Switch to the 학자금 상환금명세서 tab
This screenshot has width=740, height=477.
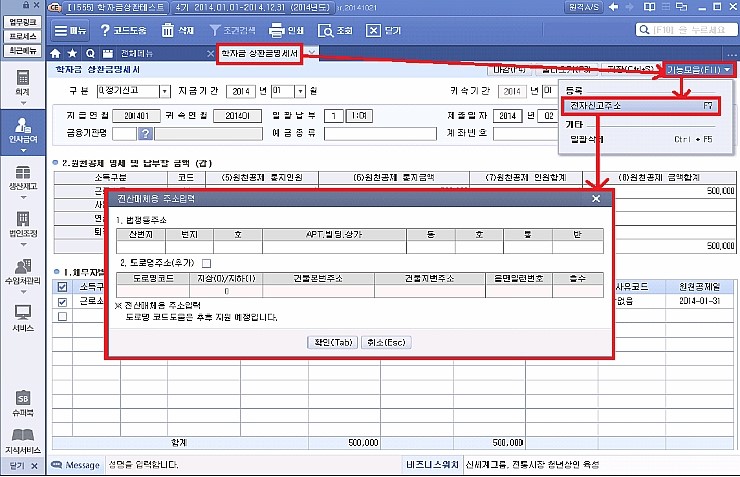point(260,53)
